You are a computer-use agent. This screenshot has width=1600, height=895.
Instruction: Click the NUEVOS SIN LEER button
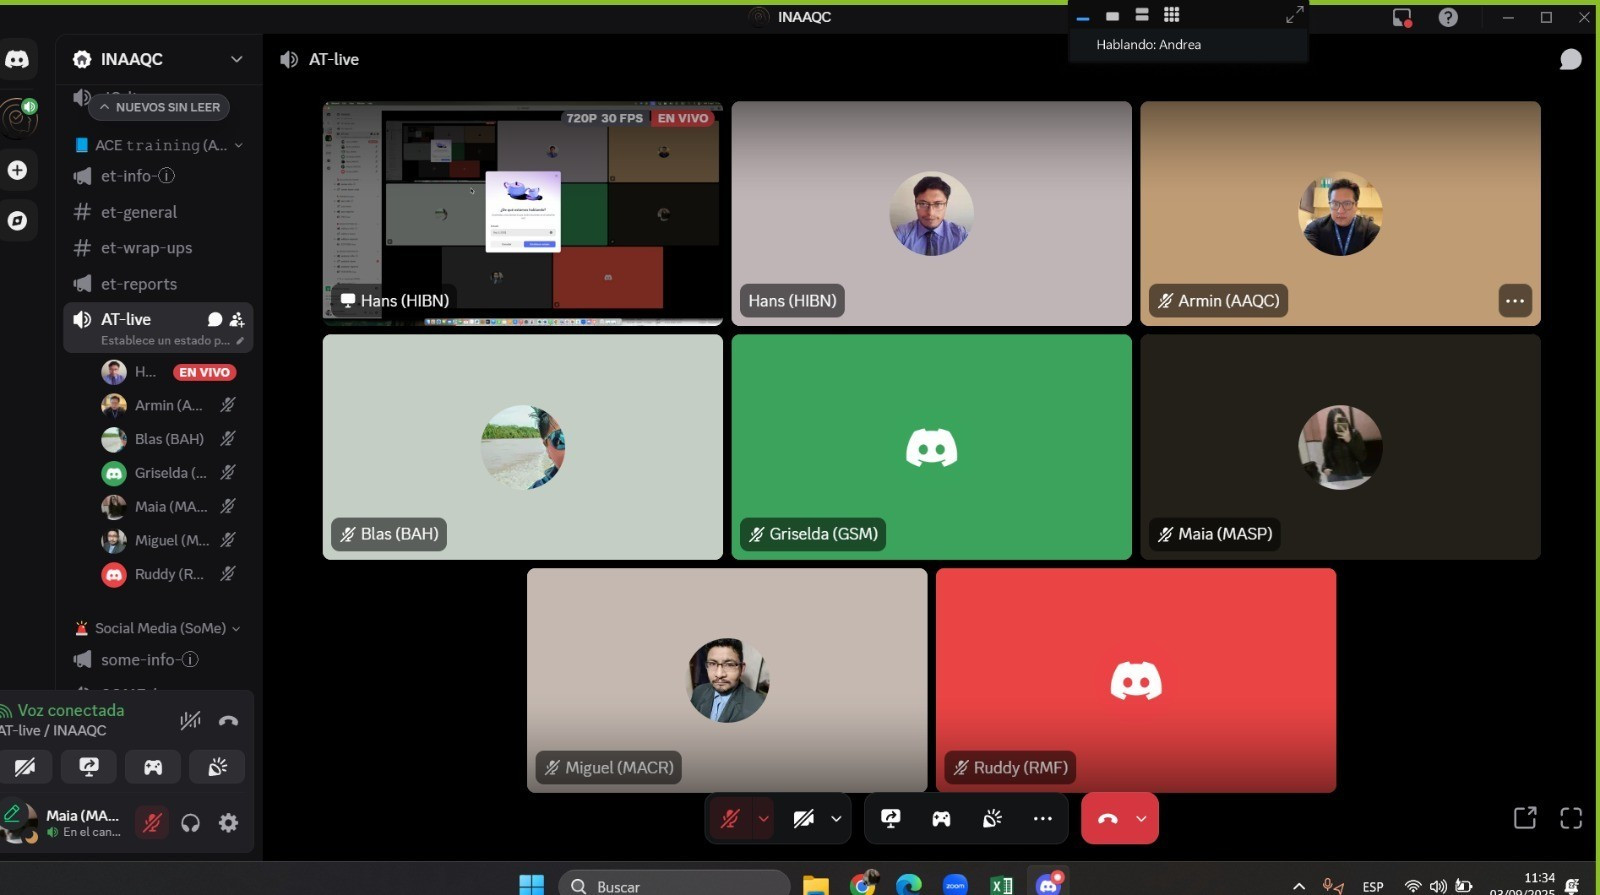click(x=159, y=107)
